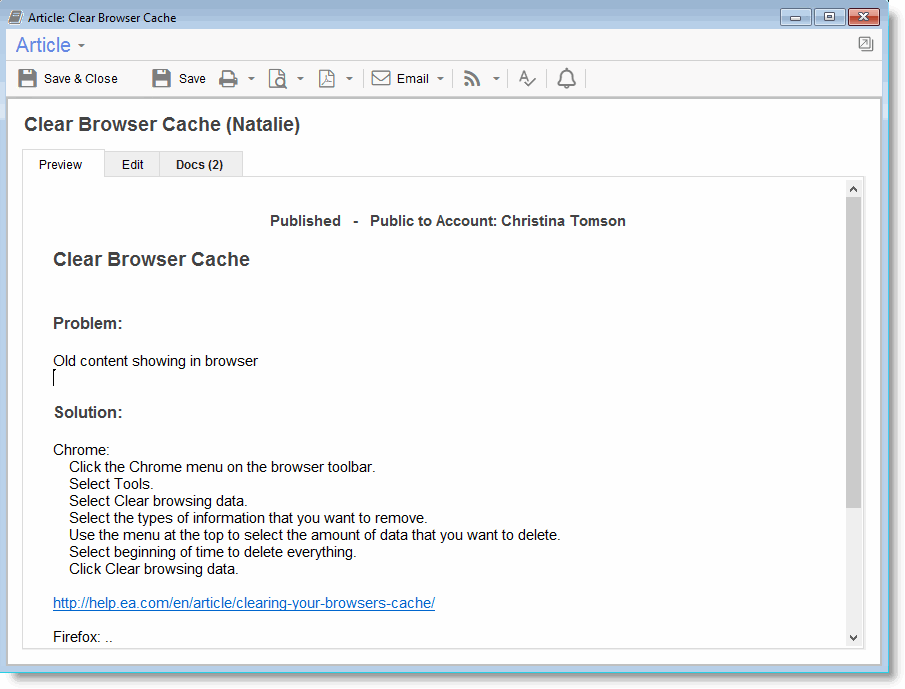Expand the RSS feed dropdown arrow
The image size is (905, 689).
click(x=495, y=79)
